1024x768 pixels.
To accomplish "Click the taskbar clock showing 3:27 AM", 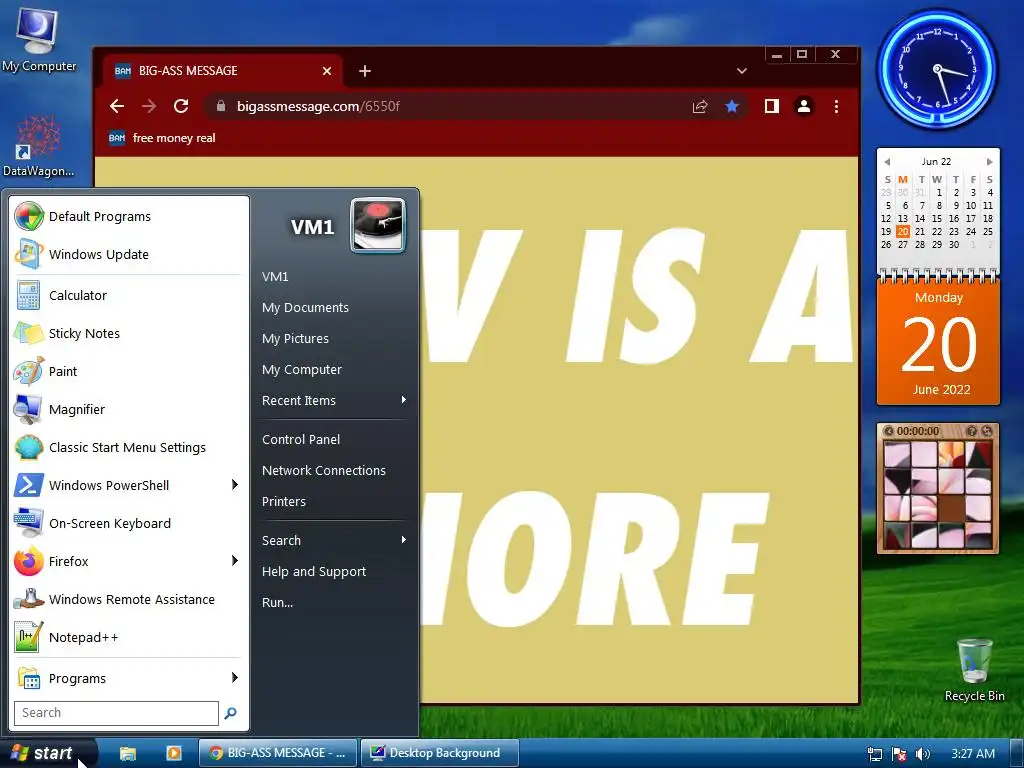I will coord(973,754).
